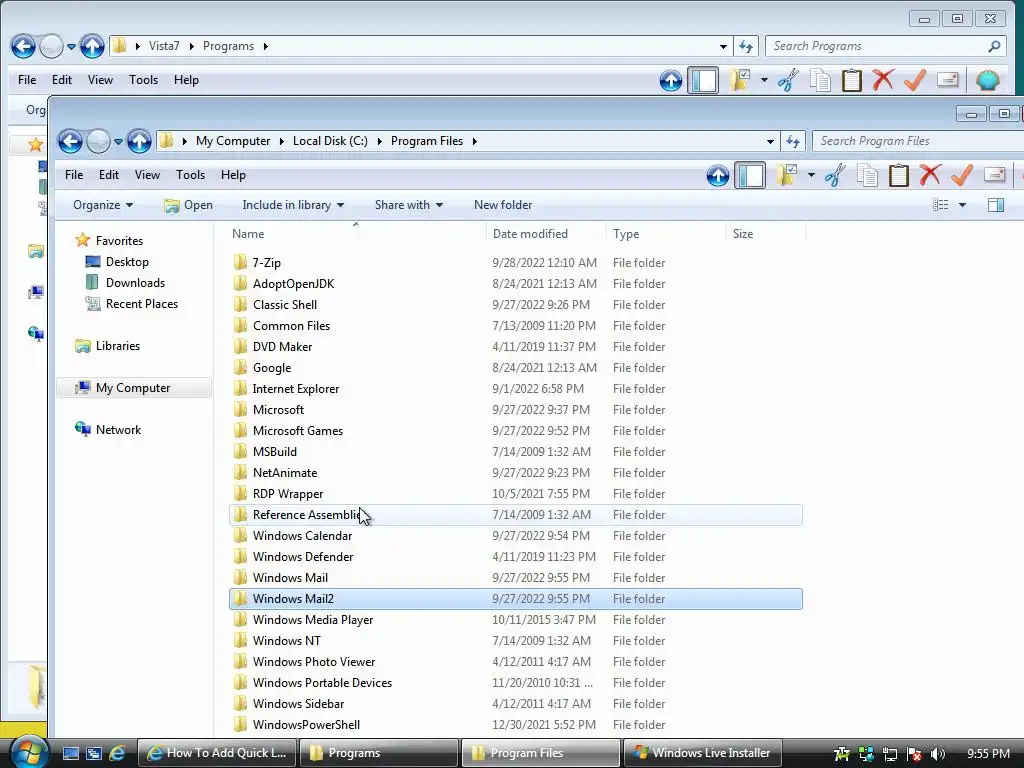Click Open button in command bar
This screenshot has height=768, width=1024.
click(x=189, y=205)
